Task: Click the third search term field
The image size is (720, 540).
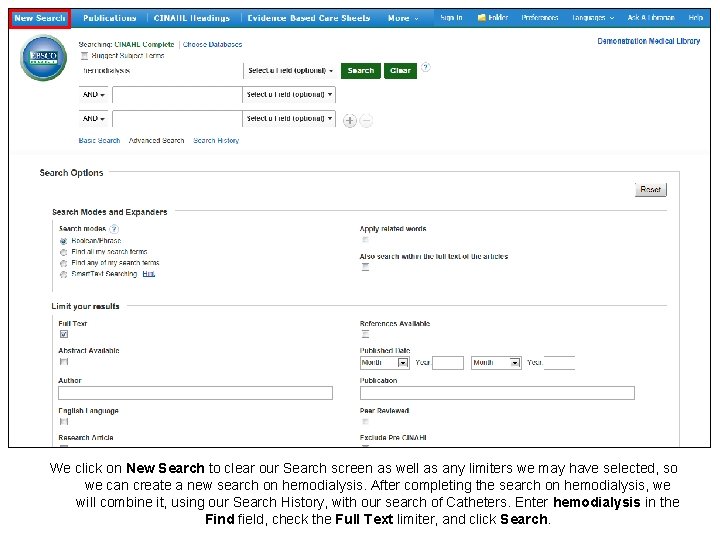Action: click(x=177, y=118)
